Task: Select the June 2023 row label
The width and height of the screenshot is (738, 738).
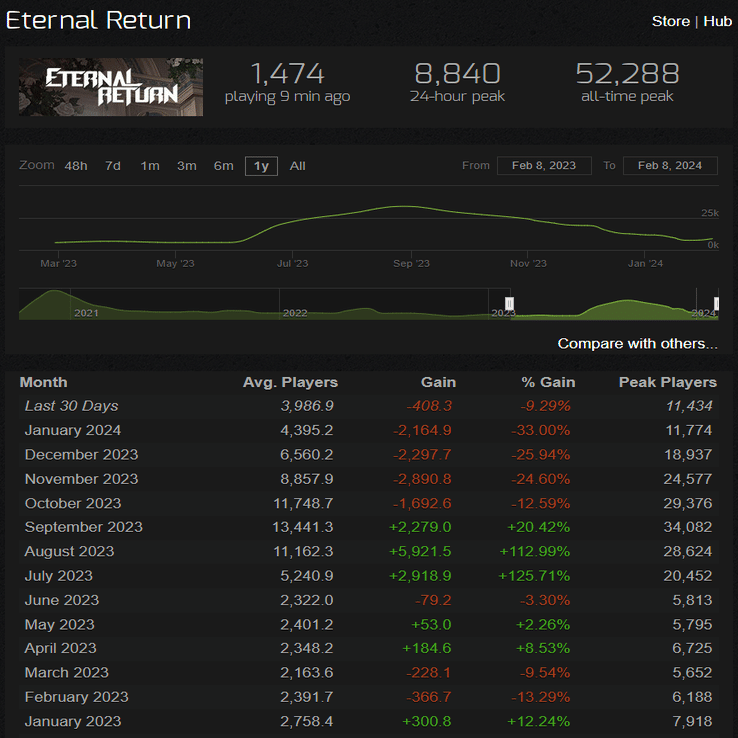Action: pos(62,600)
